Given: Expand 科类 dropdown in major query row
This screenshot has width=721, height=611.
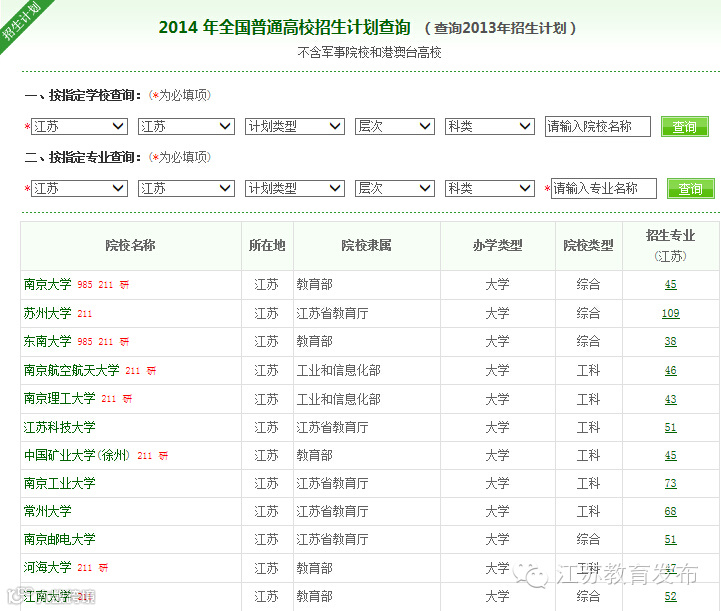Looking at the screenshot, I should [x=490, y=188].
